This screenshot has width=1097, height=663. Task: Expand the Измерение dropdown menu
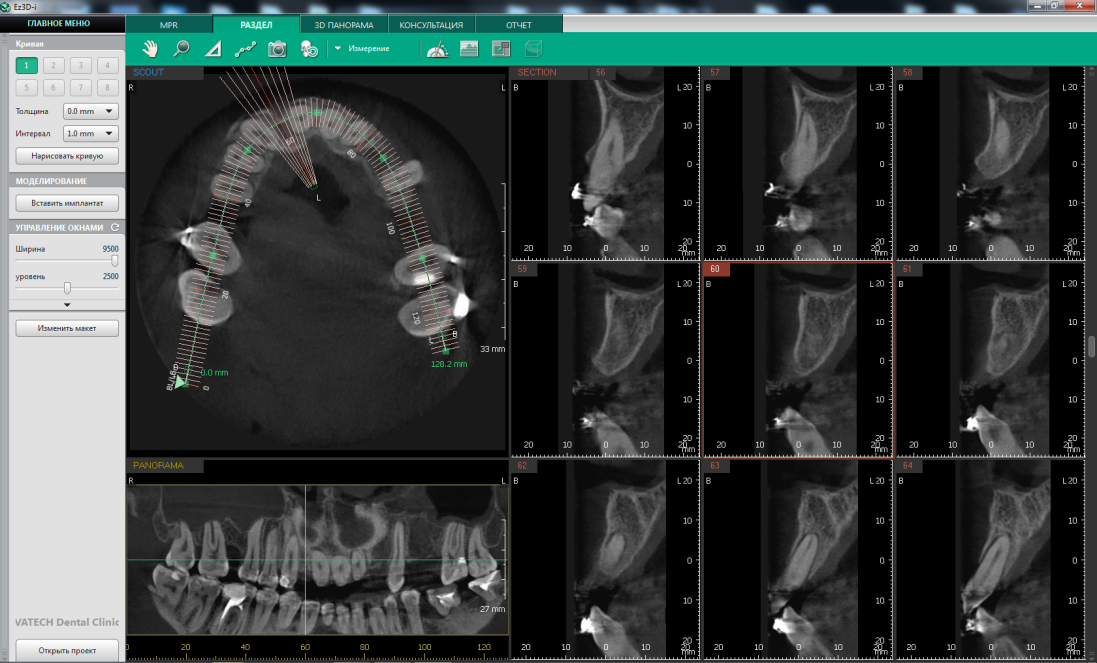[x=338, y=48]
